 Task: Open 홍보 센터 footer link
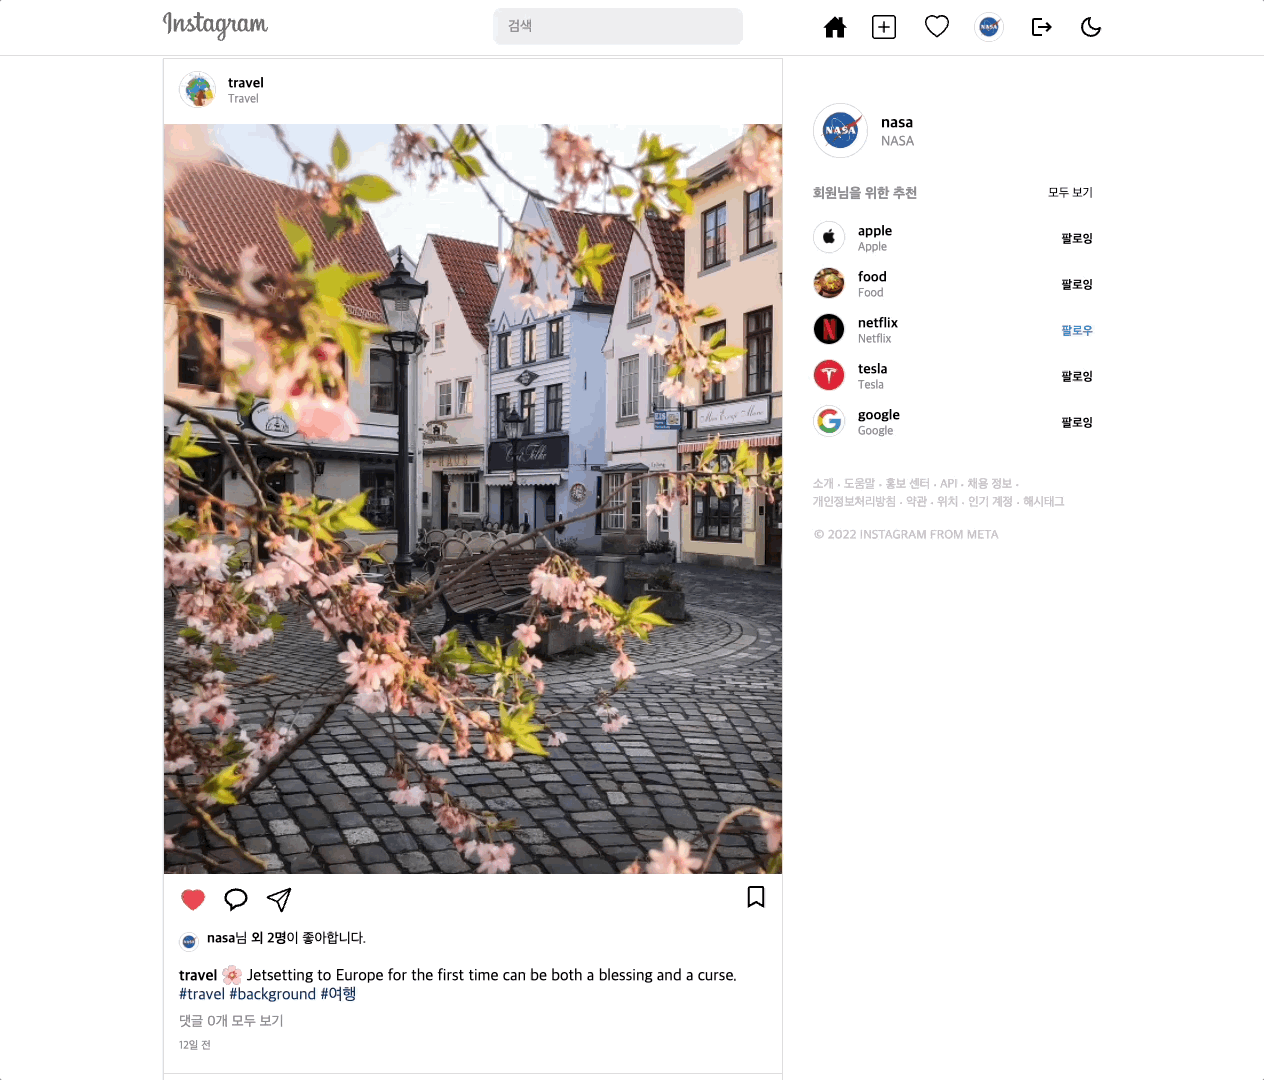click(907, 484)
